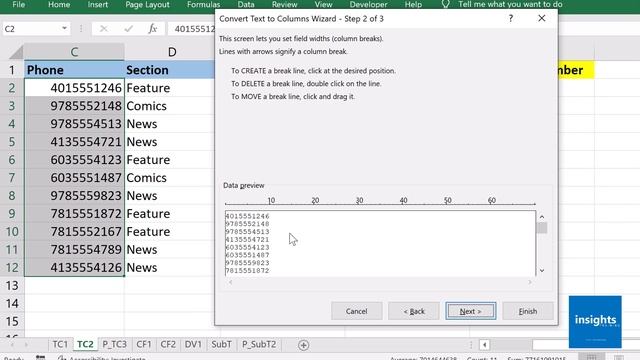Open the Insert ribbon tab
This screenshot has width=640, height=360.
point(98,4)
